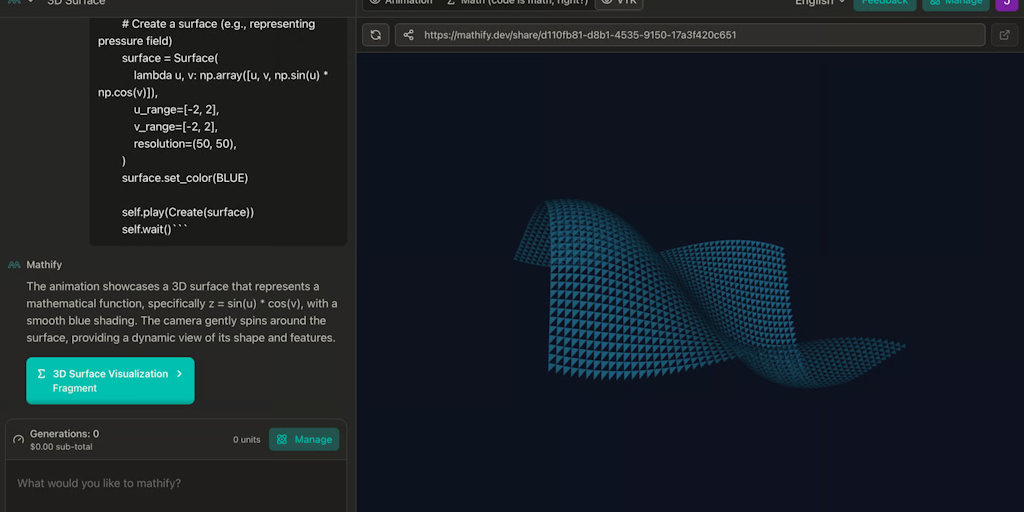The width and height of the screenshot is (1024, 512).
Task: Open the English language dropdown
Action: [x=820, y=2]
